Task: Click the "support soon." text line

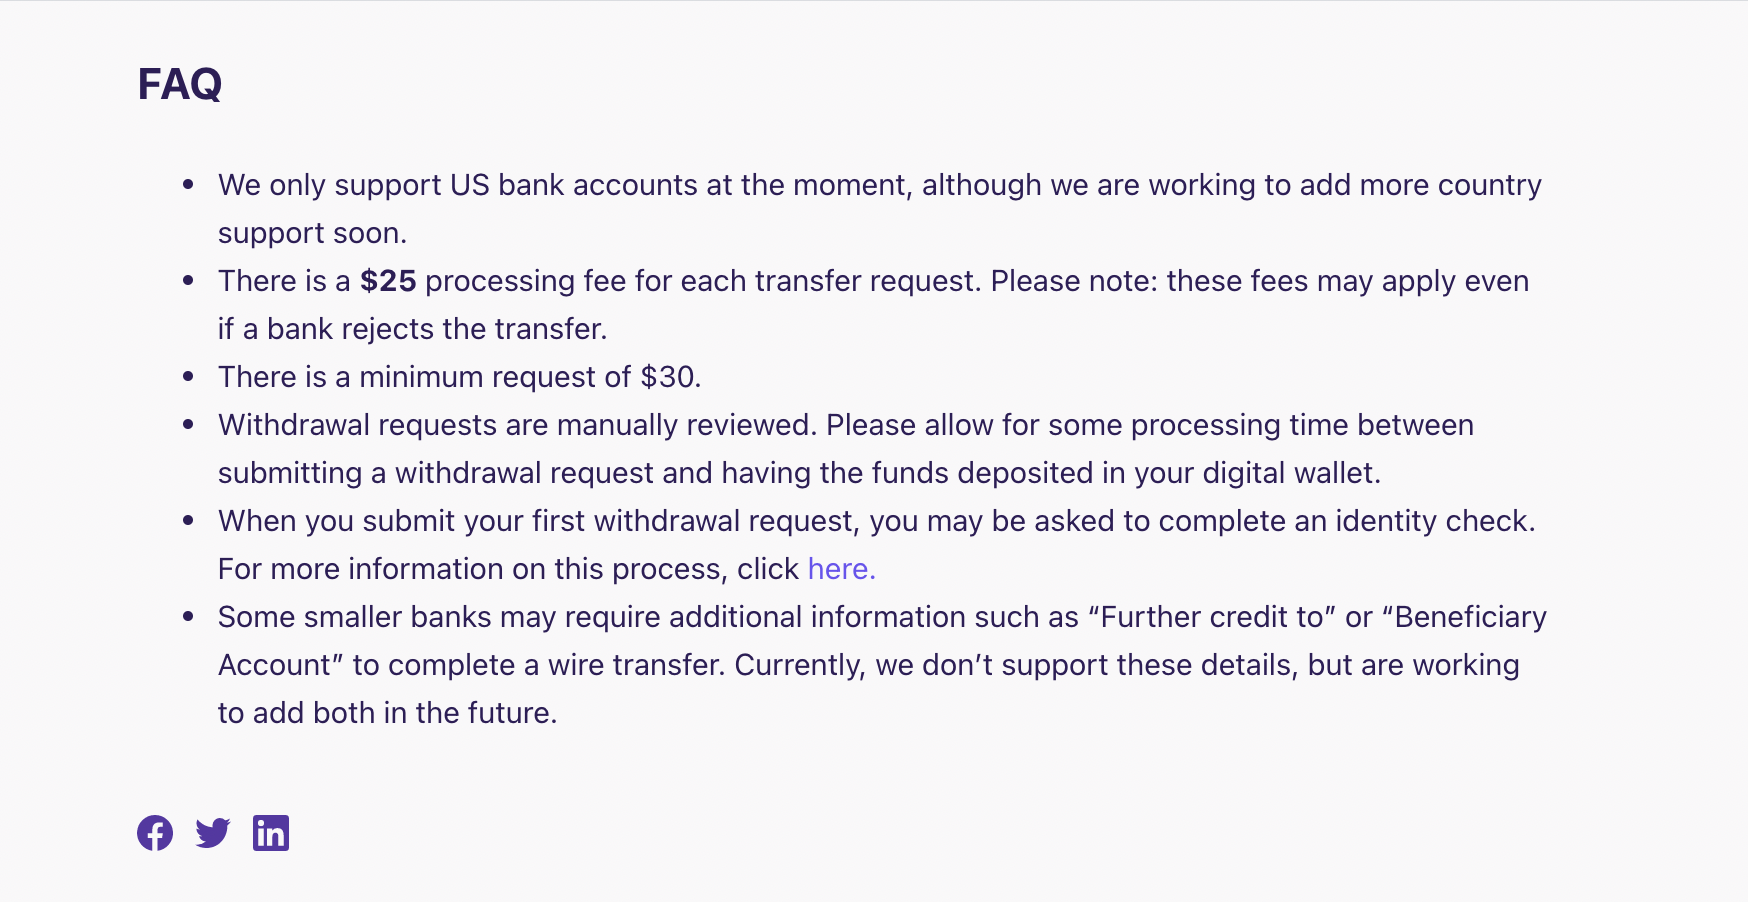Action: [313, 233]
